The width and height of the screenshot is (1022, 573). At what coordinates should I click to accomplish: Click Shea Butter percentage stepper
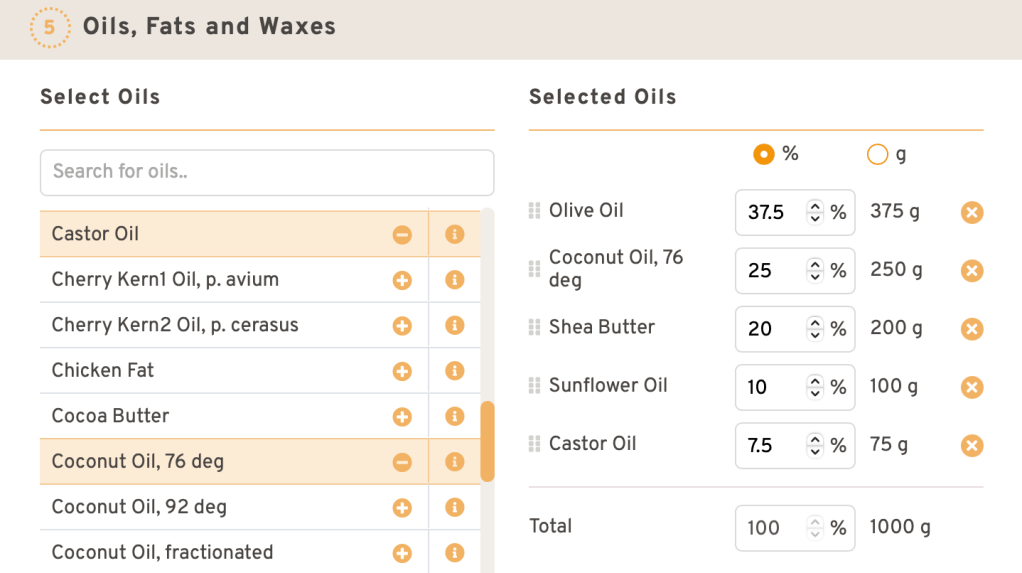point(815,329)
